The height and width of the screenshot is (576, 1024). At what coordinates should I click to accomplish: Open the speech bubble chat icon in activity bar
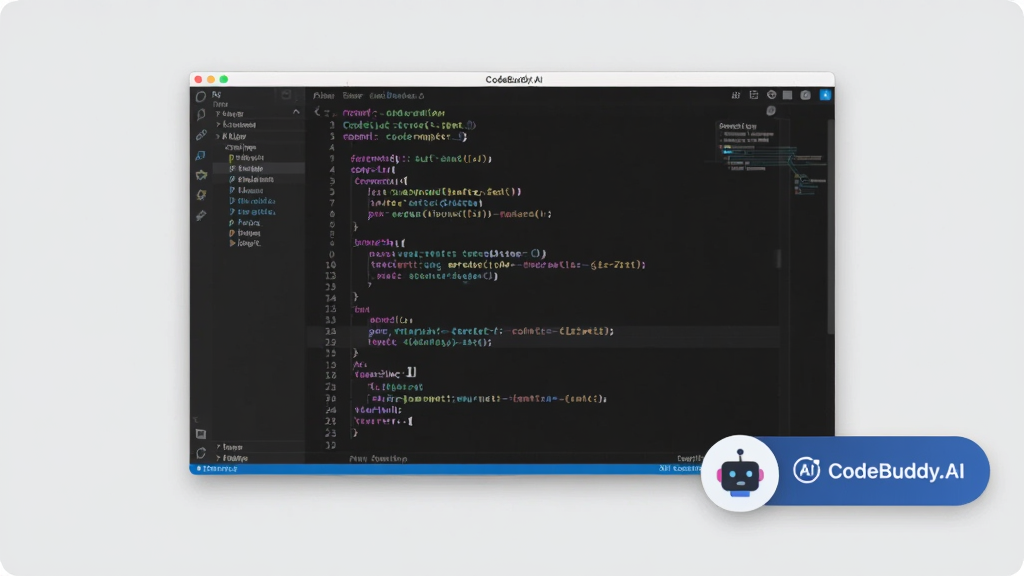200,116
